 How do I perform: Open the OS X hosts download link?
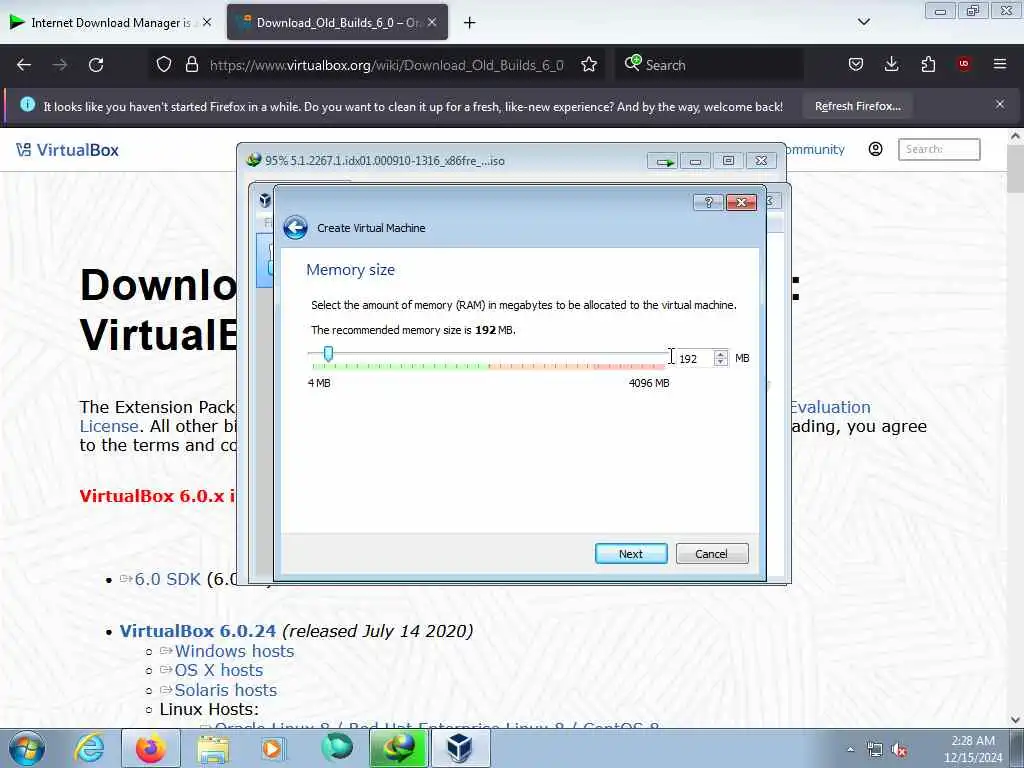pyautogui.click(x=219, y=671)
